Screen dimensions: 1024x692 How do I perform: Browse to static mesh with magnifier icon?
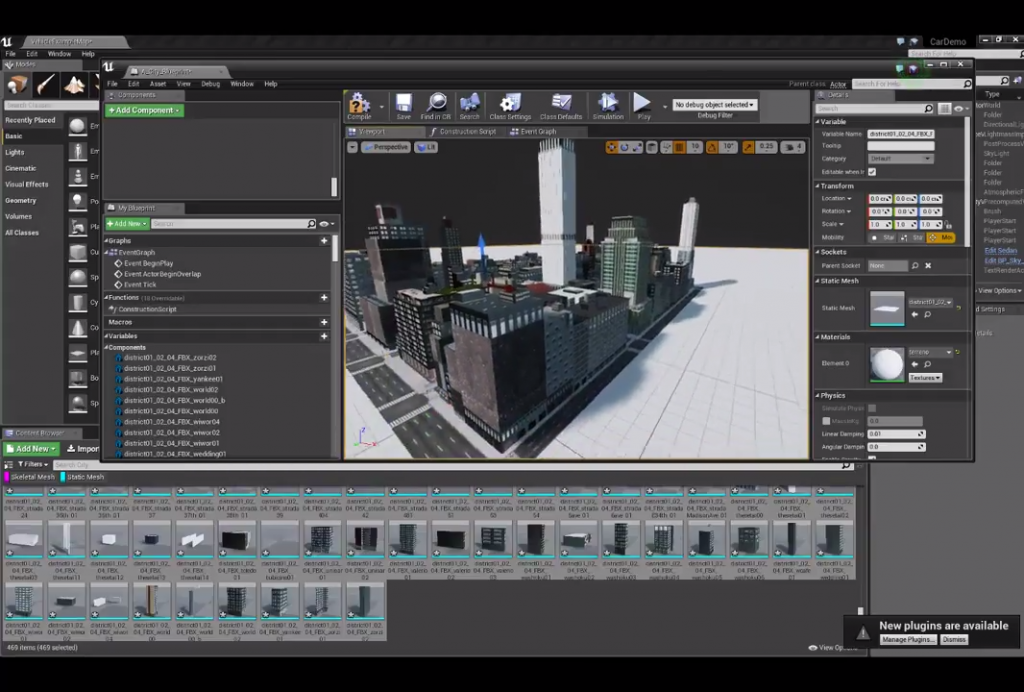point(927,315)
